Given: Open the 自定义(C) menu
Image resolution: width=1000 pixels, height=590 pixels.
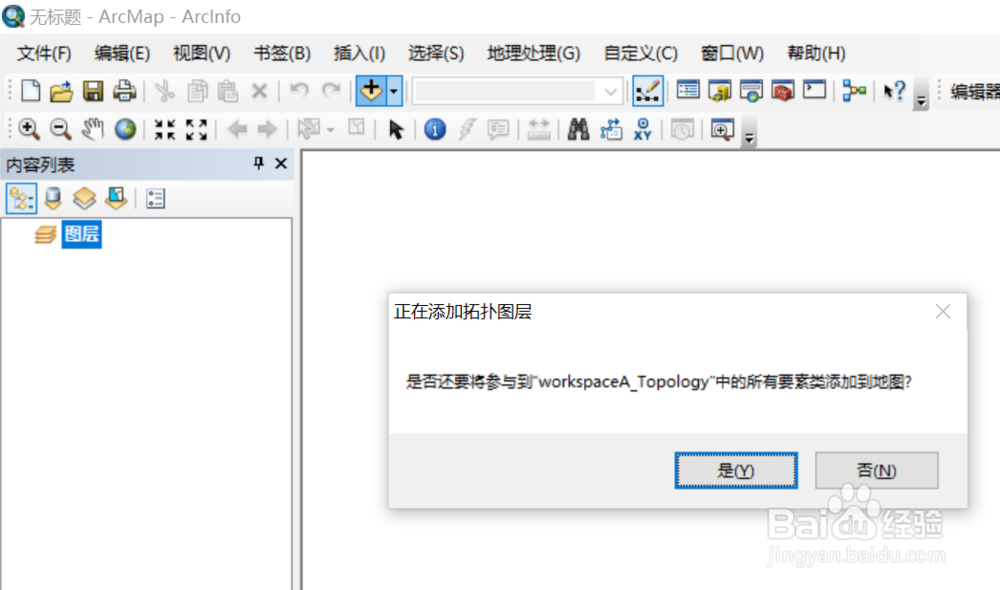Looking at the screenshot, I should point(640,53).
